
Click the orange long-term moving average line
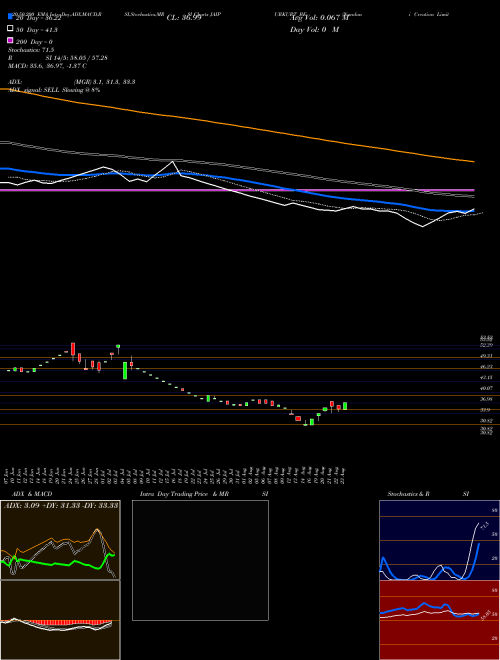pyautogui.click(x=237, y=125)
